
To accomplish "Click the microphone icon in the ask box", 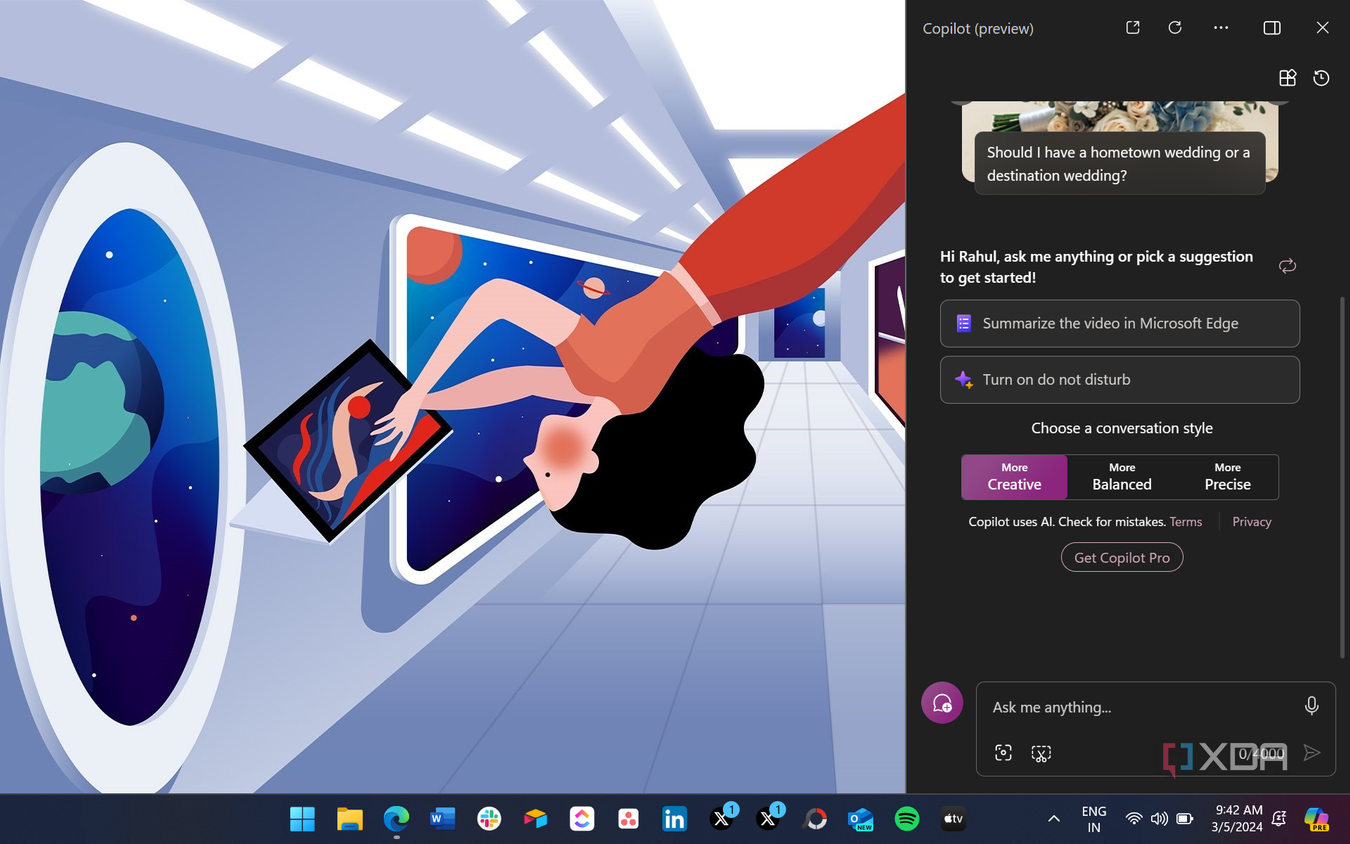I will tap(1311, 706).
